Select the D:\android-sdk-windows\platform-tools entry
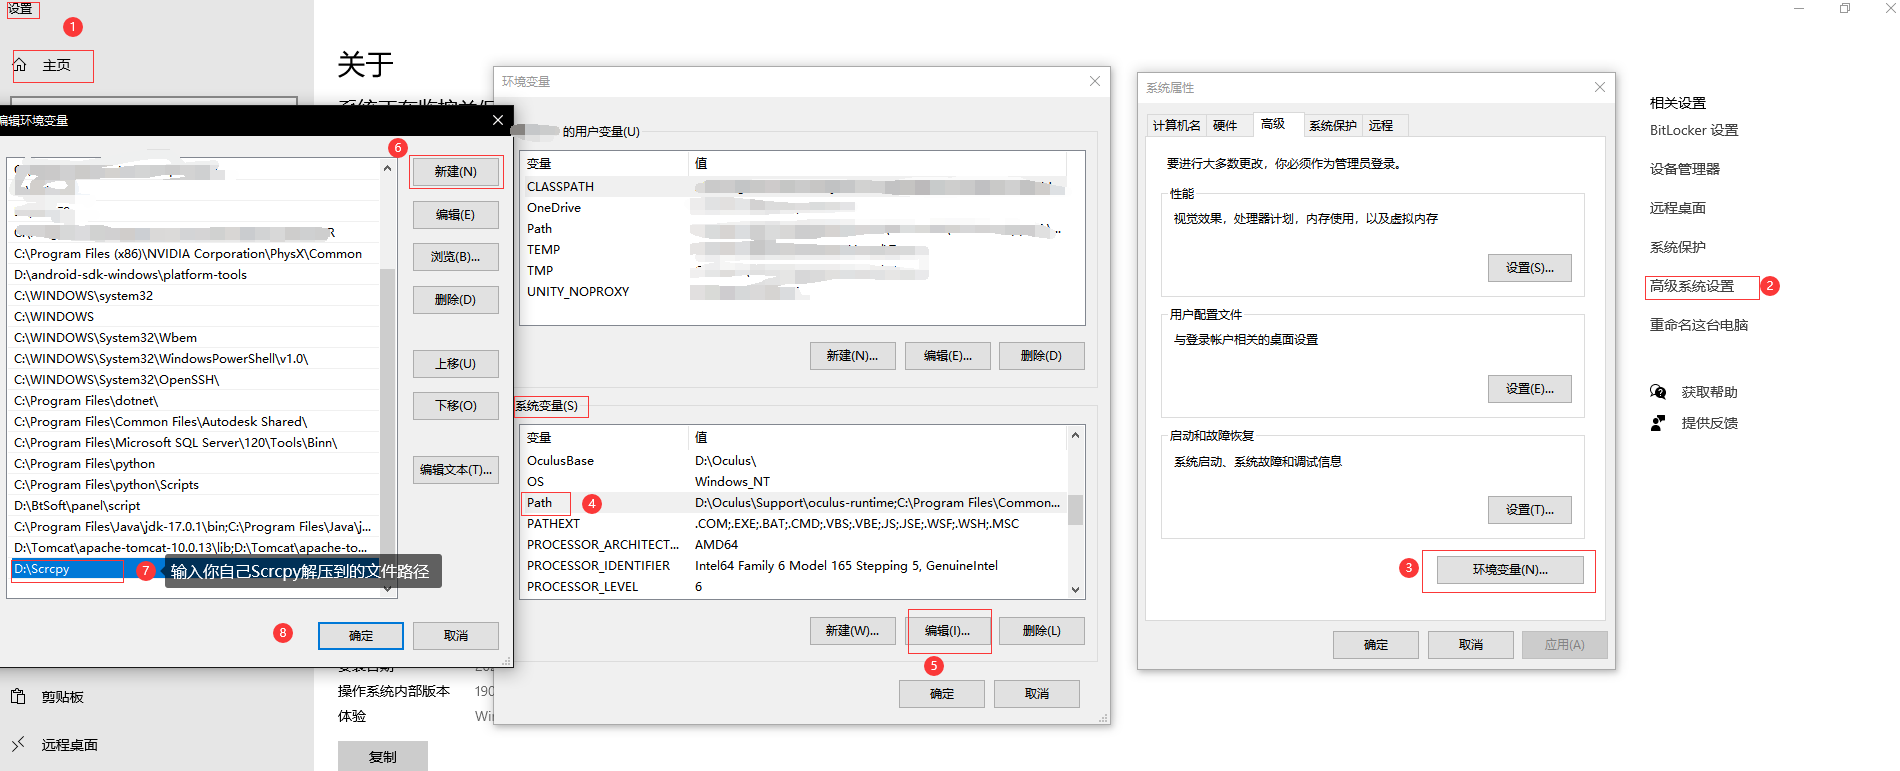The height and width of the screenshot is (771, 1900). tap(195, 275)
